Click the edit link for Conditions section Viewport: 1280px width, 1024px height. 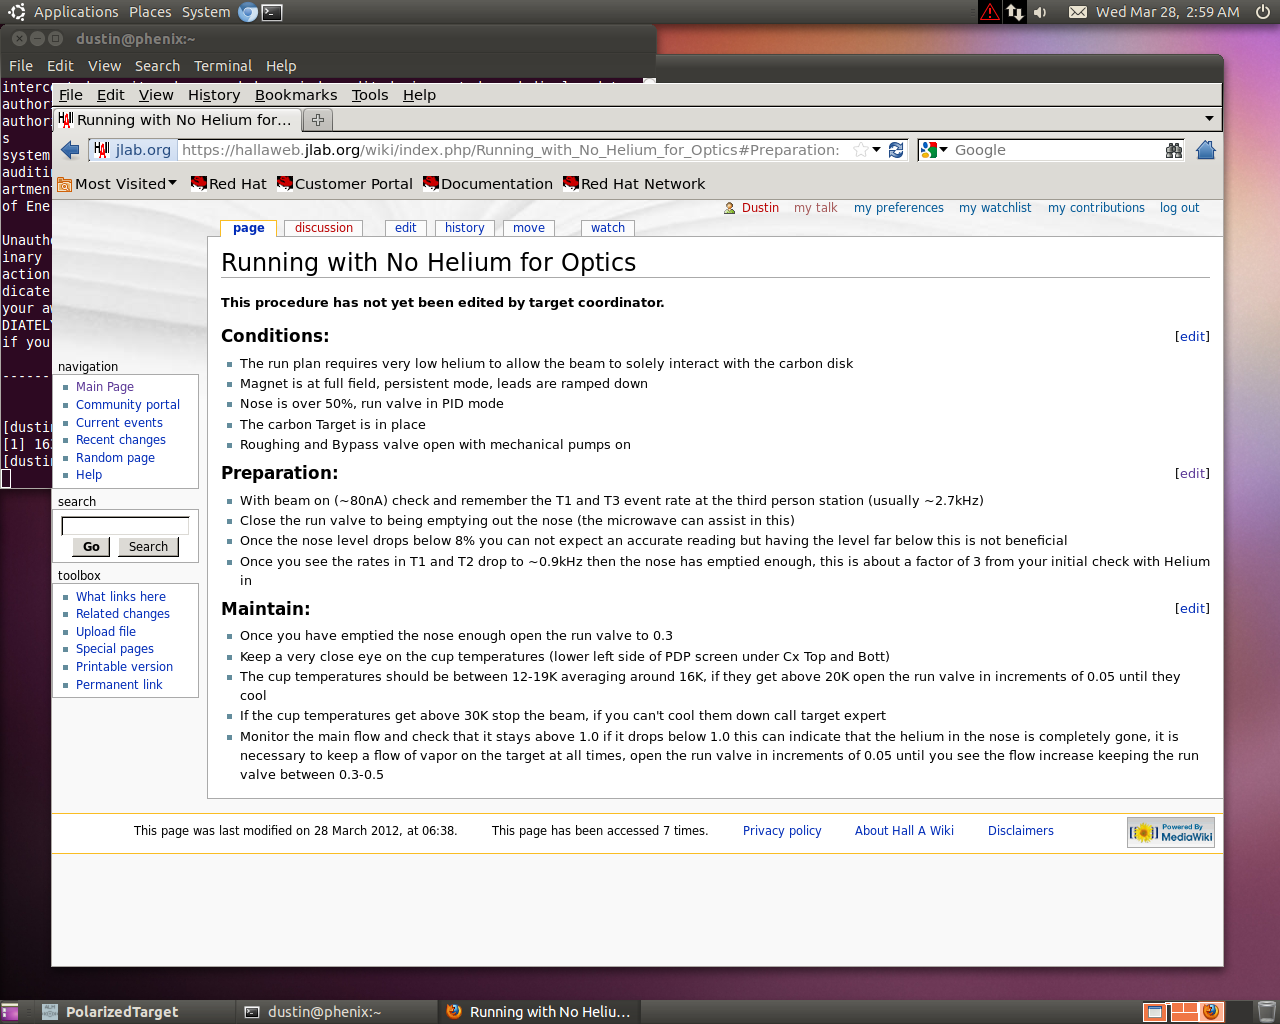(x=1192, y=337)
